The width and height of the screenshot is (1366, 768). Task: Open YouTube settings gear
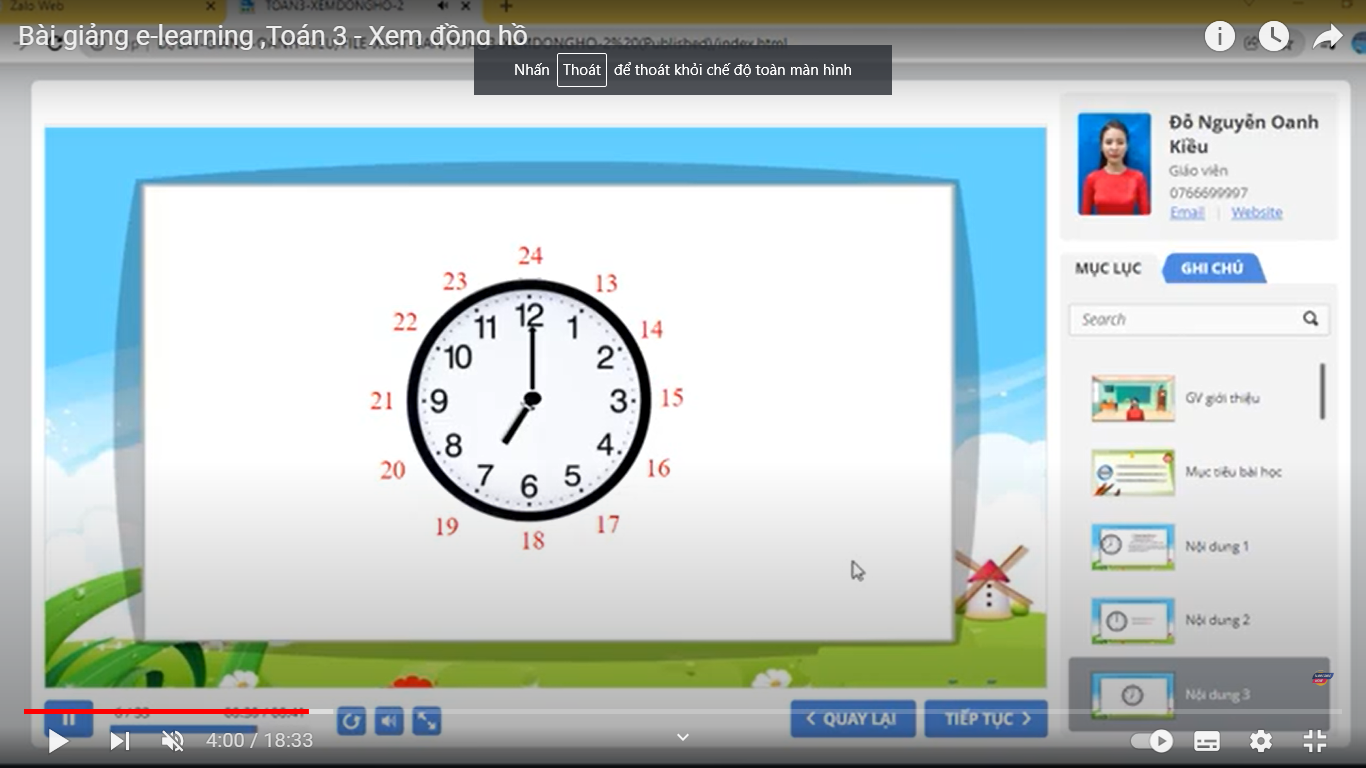1261,741
